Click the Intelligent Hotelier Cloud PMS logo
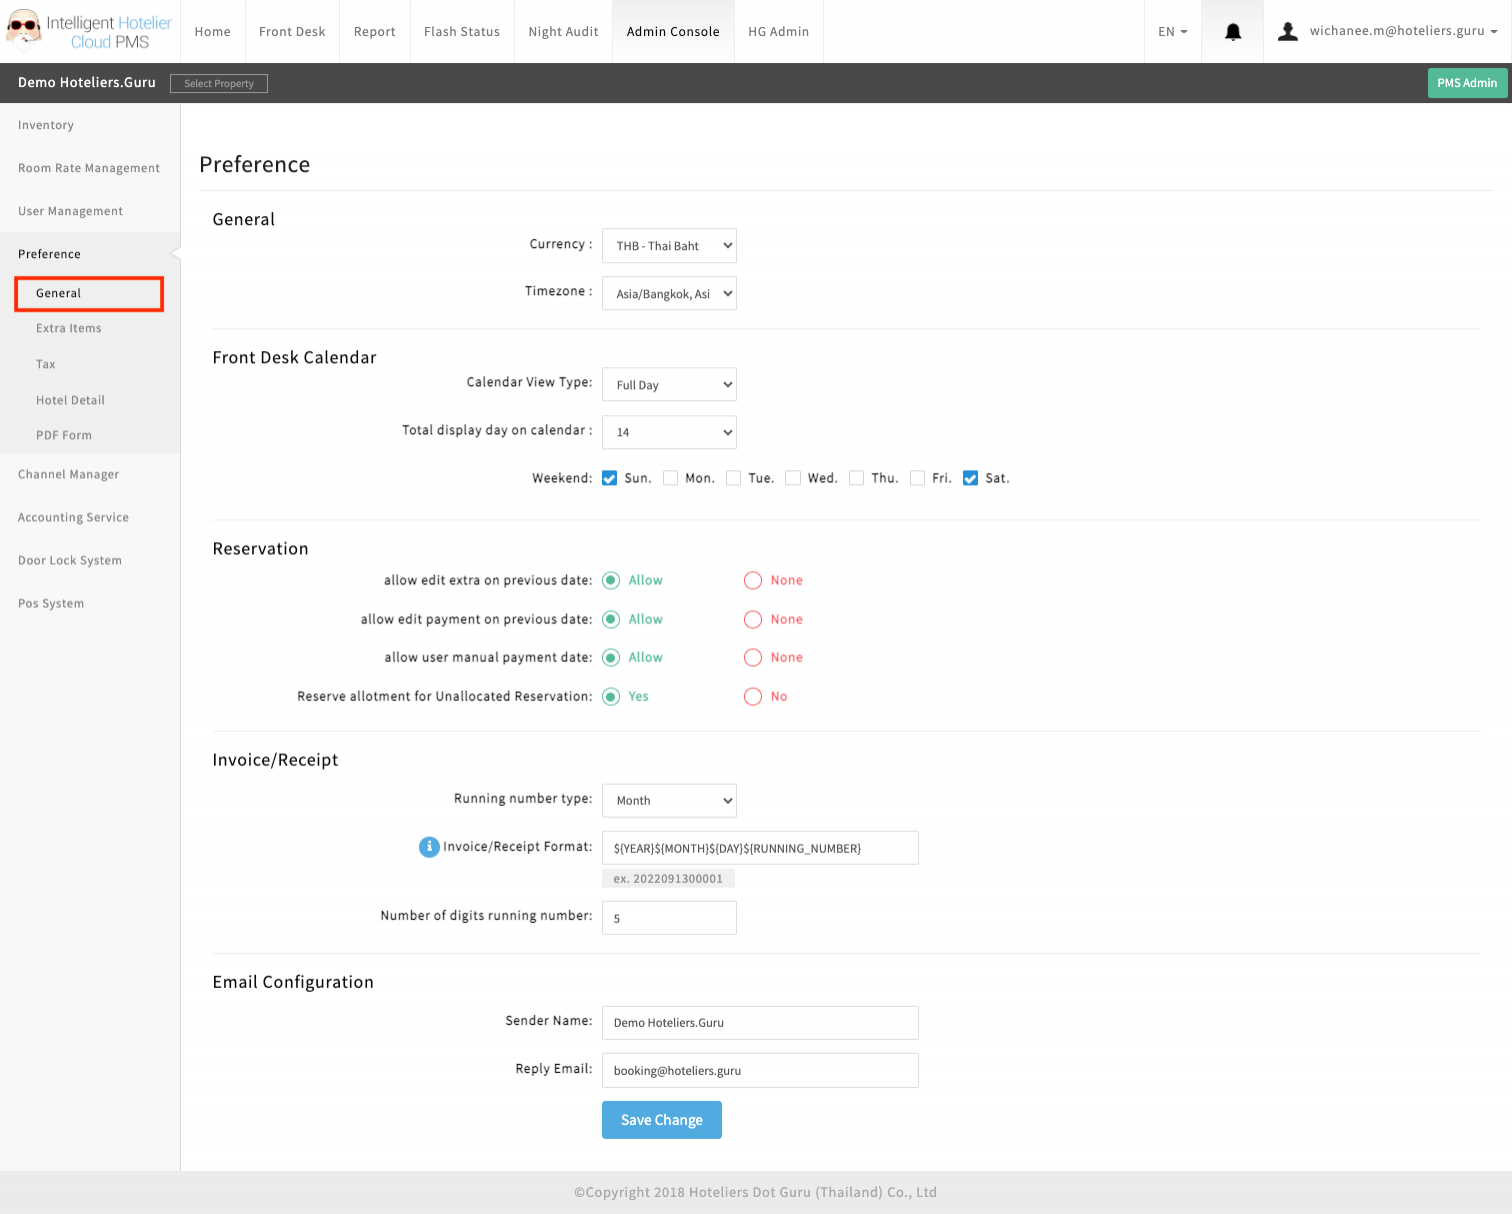The width and height of the screenshot is (1512, 1214). (90, 32)
